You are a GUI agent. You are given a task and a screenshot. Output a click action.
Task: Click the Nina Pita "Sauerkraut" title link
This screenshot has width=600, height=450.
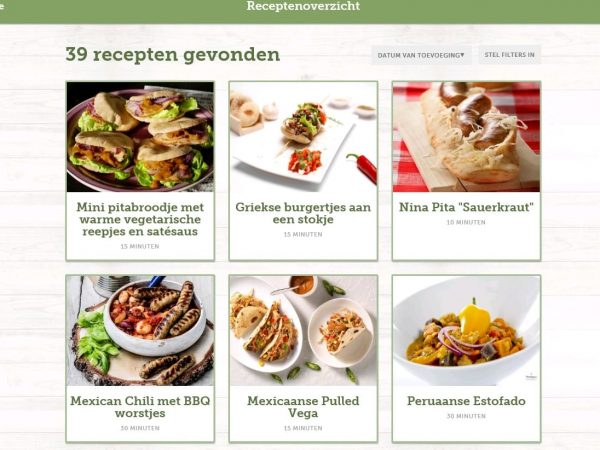[x=466, y=207]
